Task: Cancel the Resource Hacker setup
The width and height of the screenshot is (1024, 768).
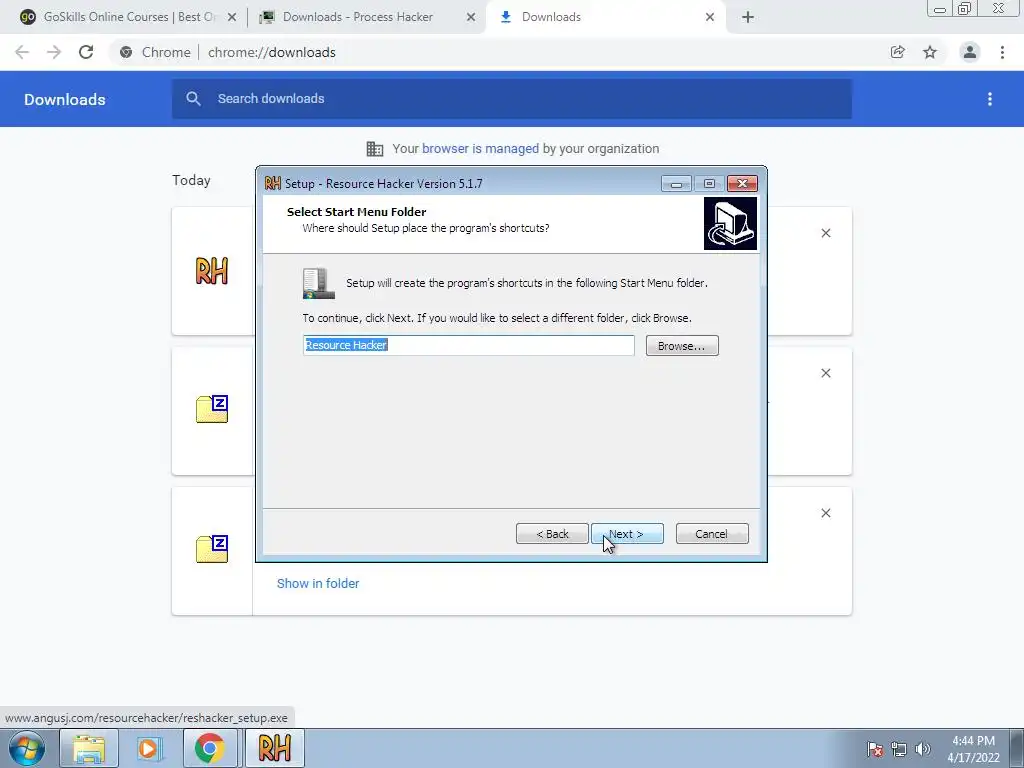Action: point(712,534)
